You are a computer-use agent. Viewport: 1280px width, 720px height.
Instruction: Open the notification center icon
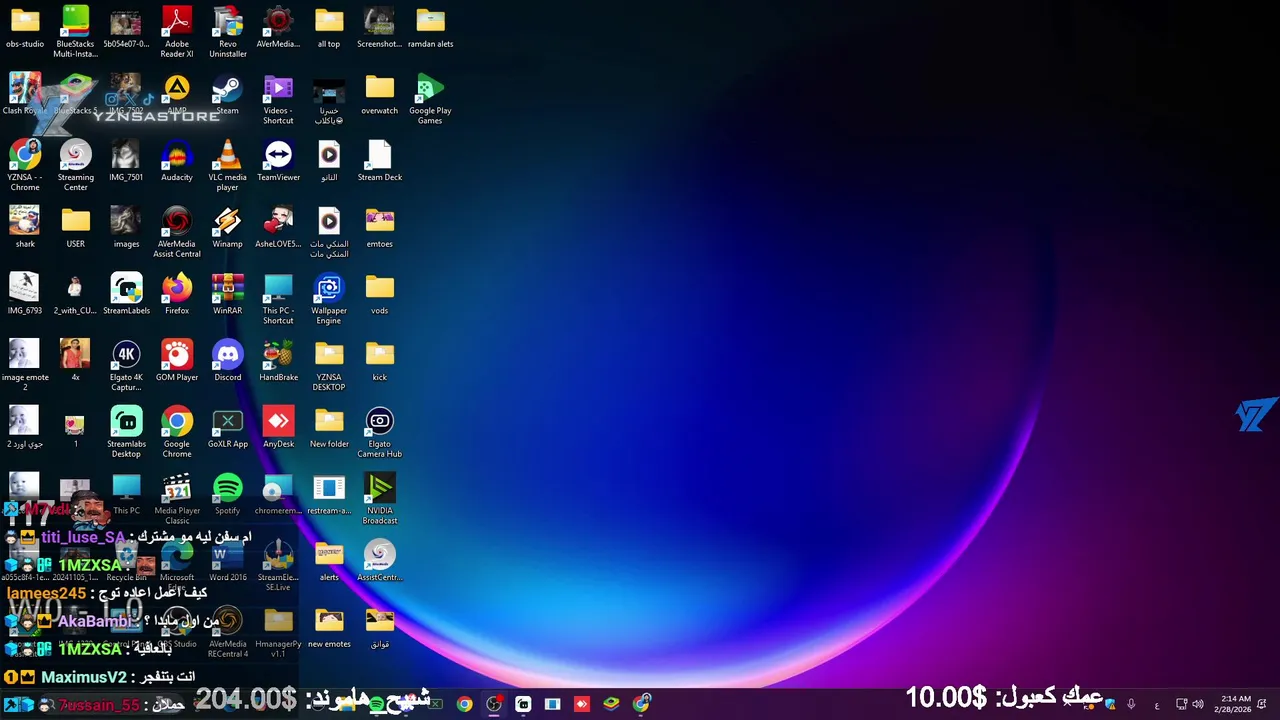[1263, 704]
